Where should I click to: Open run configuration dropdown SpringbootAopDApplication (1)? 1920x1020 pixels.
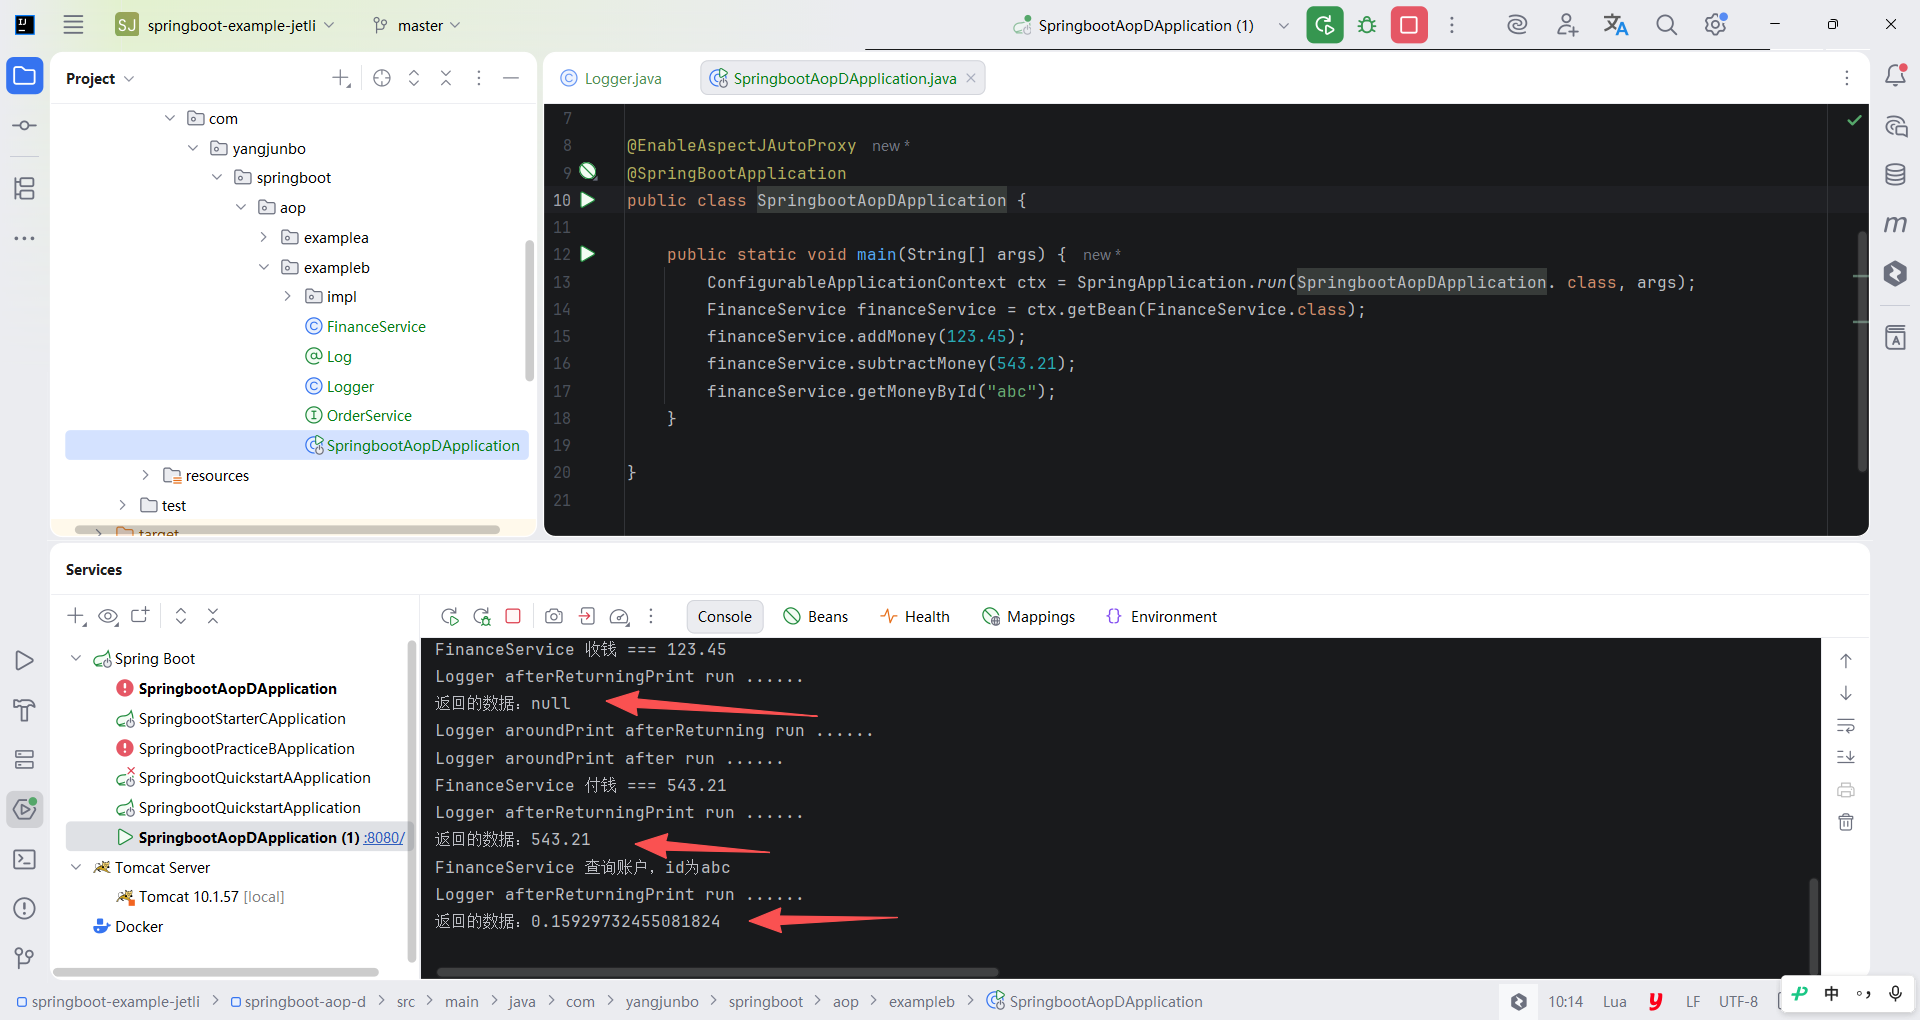1151,25
